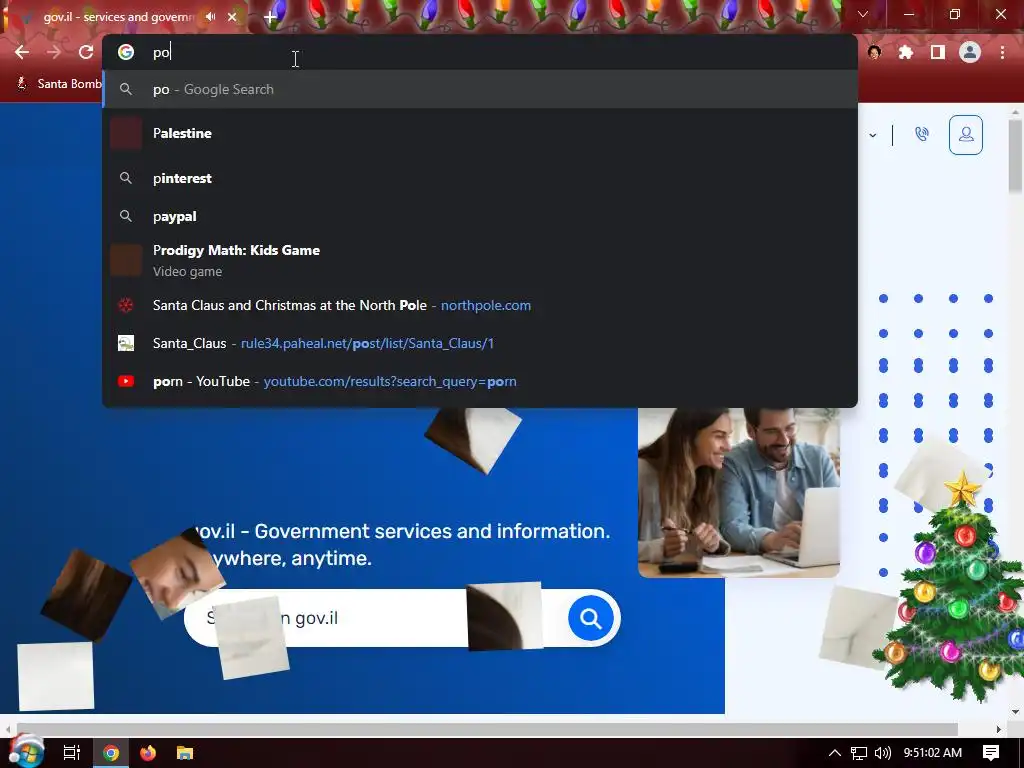Image resolution: width=1024 pixels, height=768 pixels.
Task: Open the Santa_Claus paheal suggestion
Action: tap(480, 343)
